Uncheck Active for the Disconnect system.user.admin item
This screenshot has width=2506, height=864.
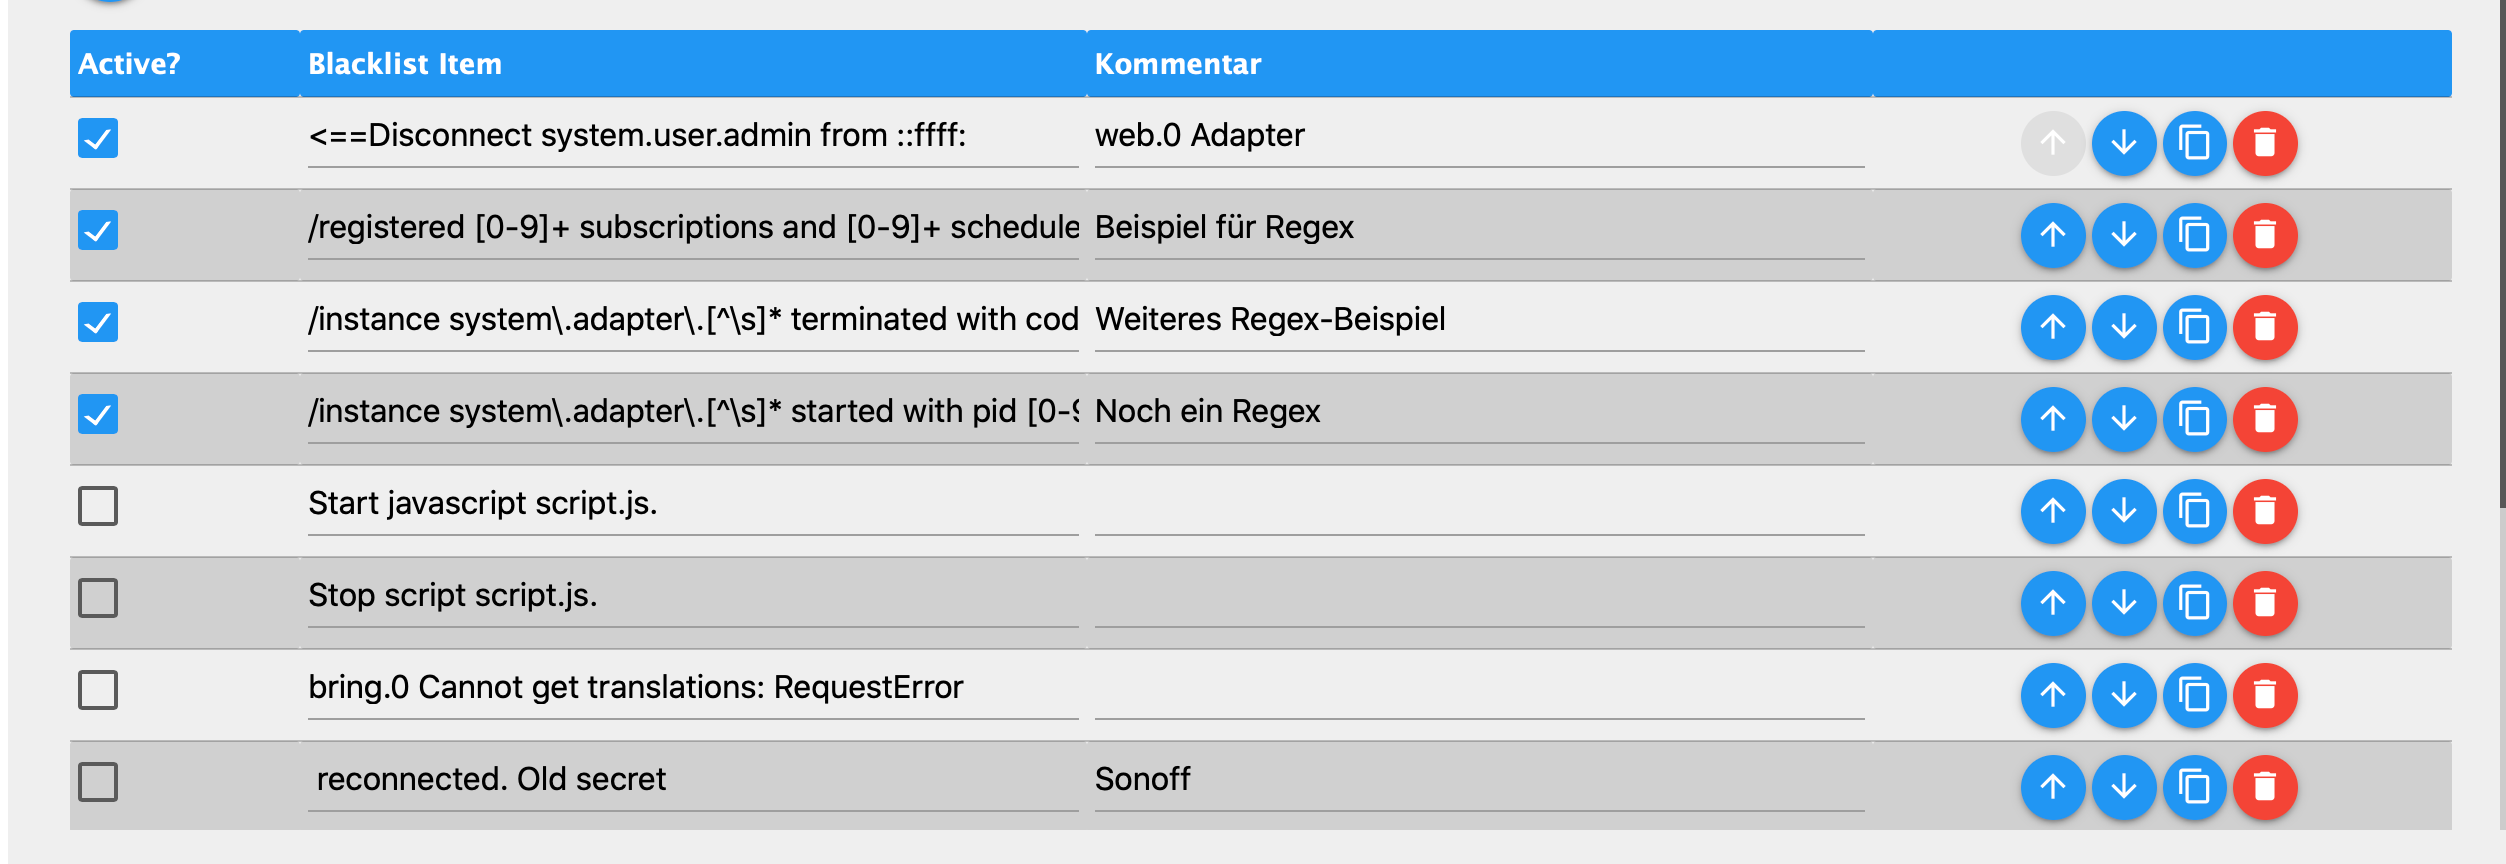coord(98,138)
